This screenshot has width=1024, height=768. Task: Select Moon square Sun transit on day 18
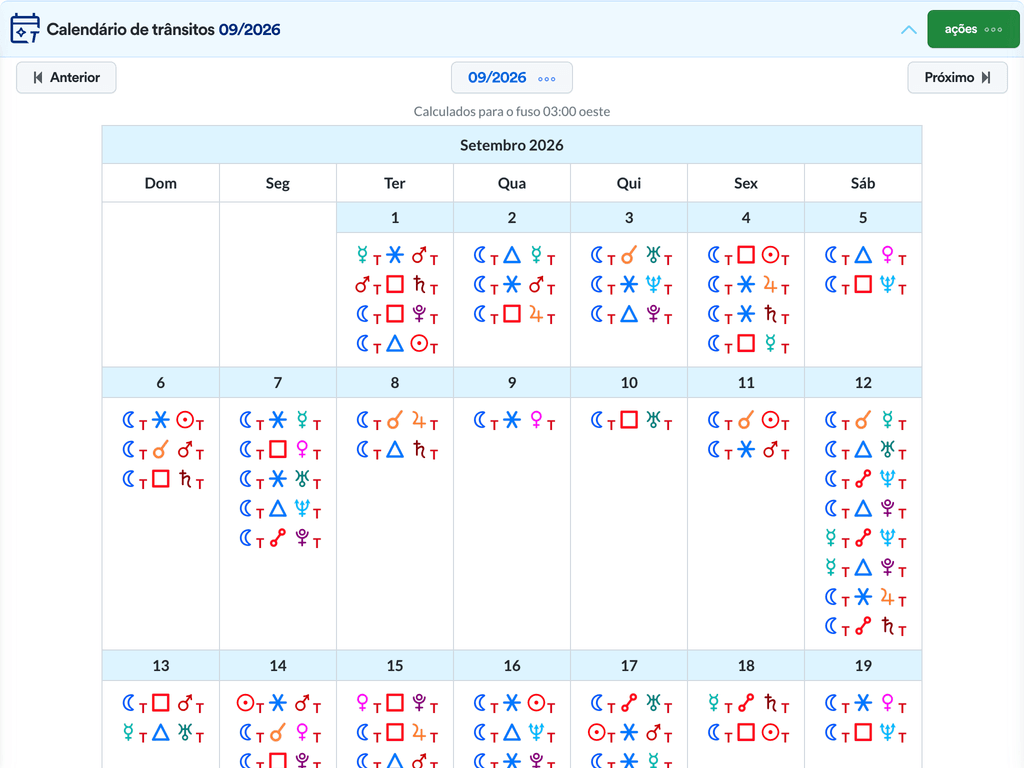tap(748, 733)
